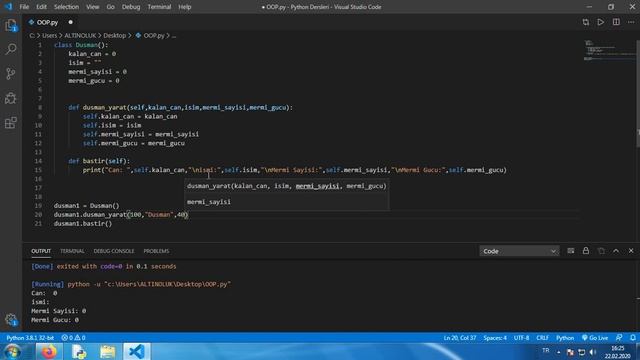Open File Explorer from the taskbar
Image resolution: width=640 pixels, height=360 pixels.
point(108,351)
